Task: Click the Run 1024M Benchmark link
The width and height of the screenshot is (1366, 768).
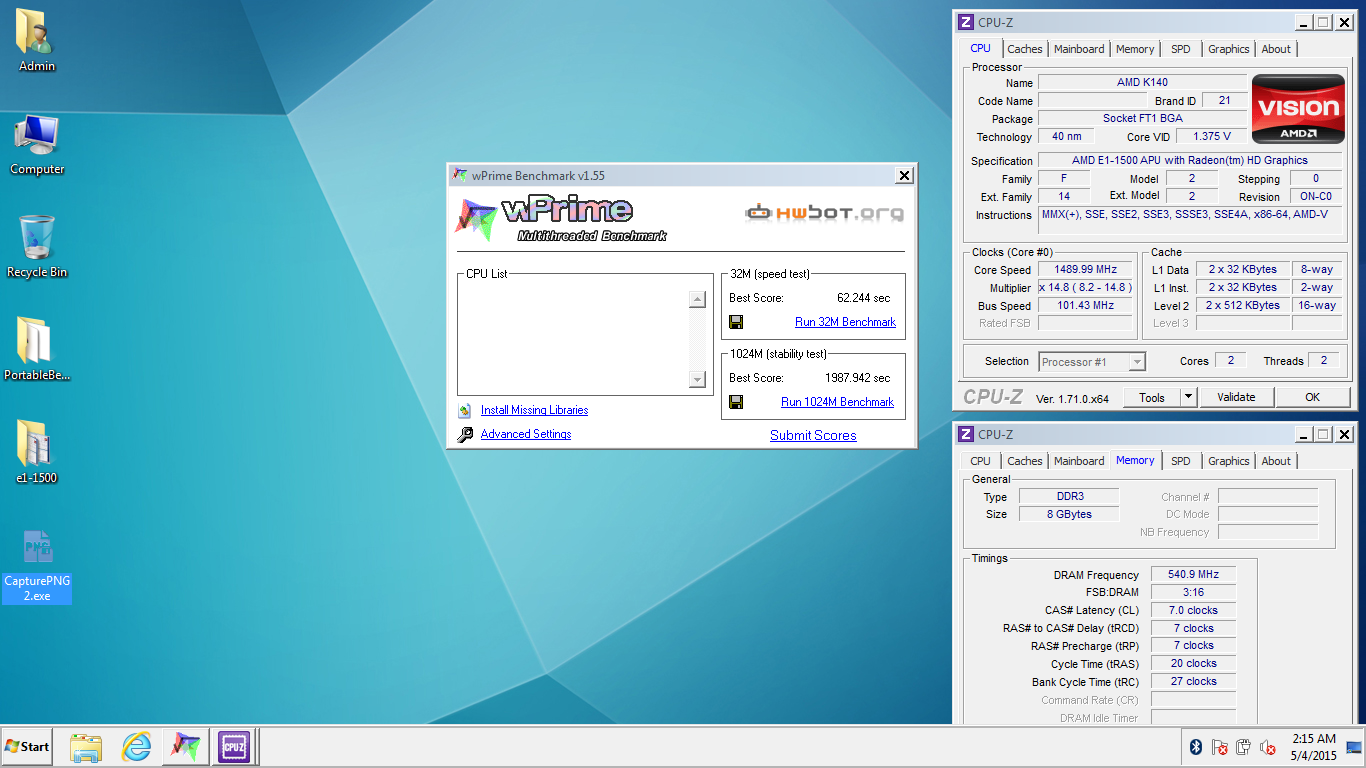Action: tap(837, 402)
